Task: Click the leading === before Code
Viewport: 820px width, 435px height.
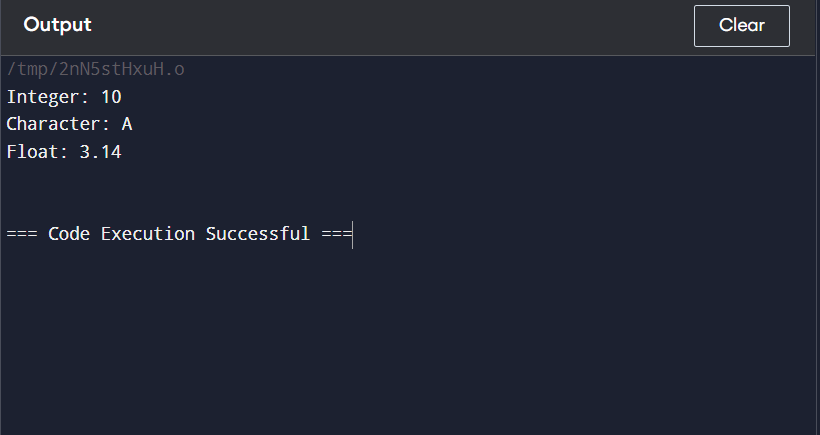Action: pos(22,234)
